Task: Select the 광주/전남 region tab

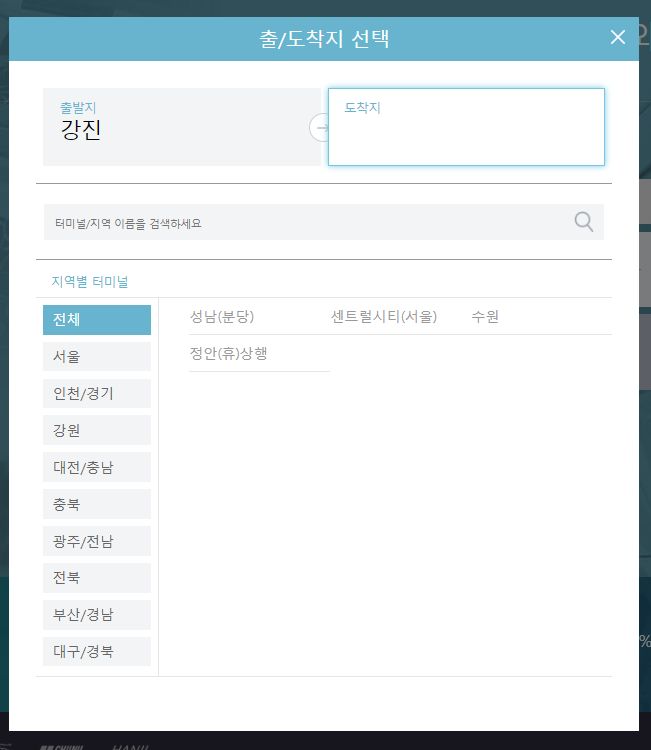Action: 97,541
